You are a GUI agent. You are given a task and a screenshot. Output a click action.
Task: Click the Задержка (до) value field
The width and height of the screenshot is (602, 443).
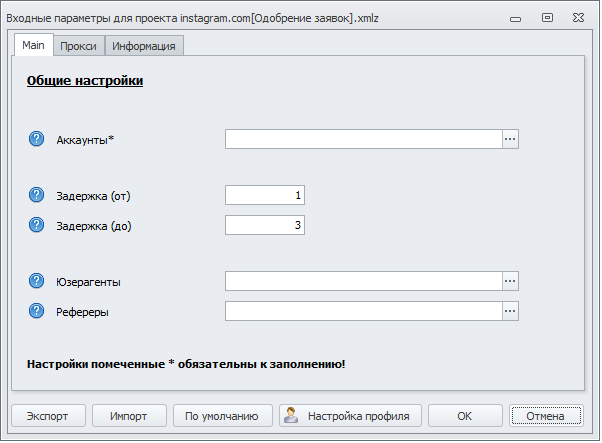[x=265, y=225]
